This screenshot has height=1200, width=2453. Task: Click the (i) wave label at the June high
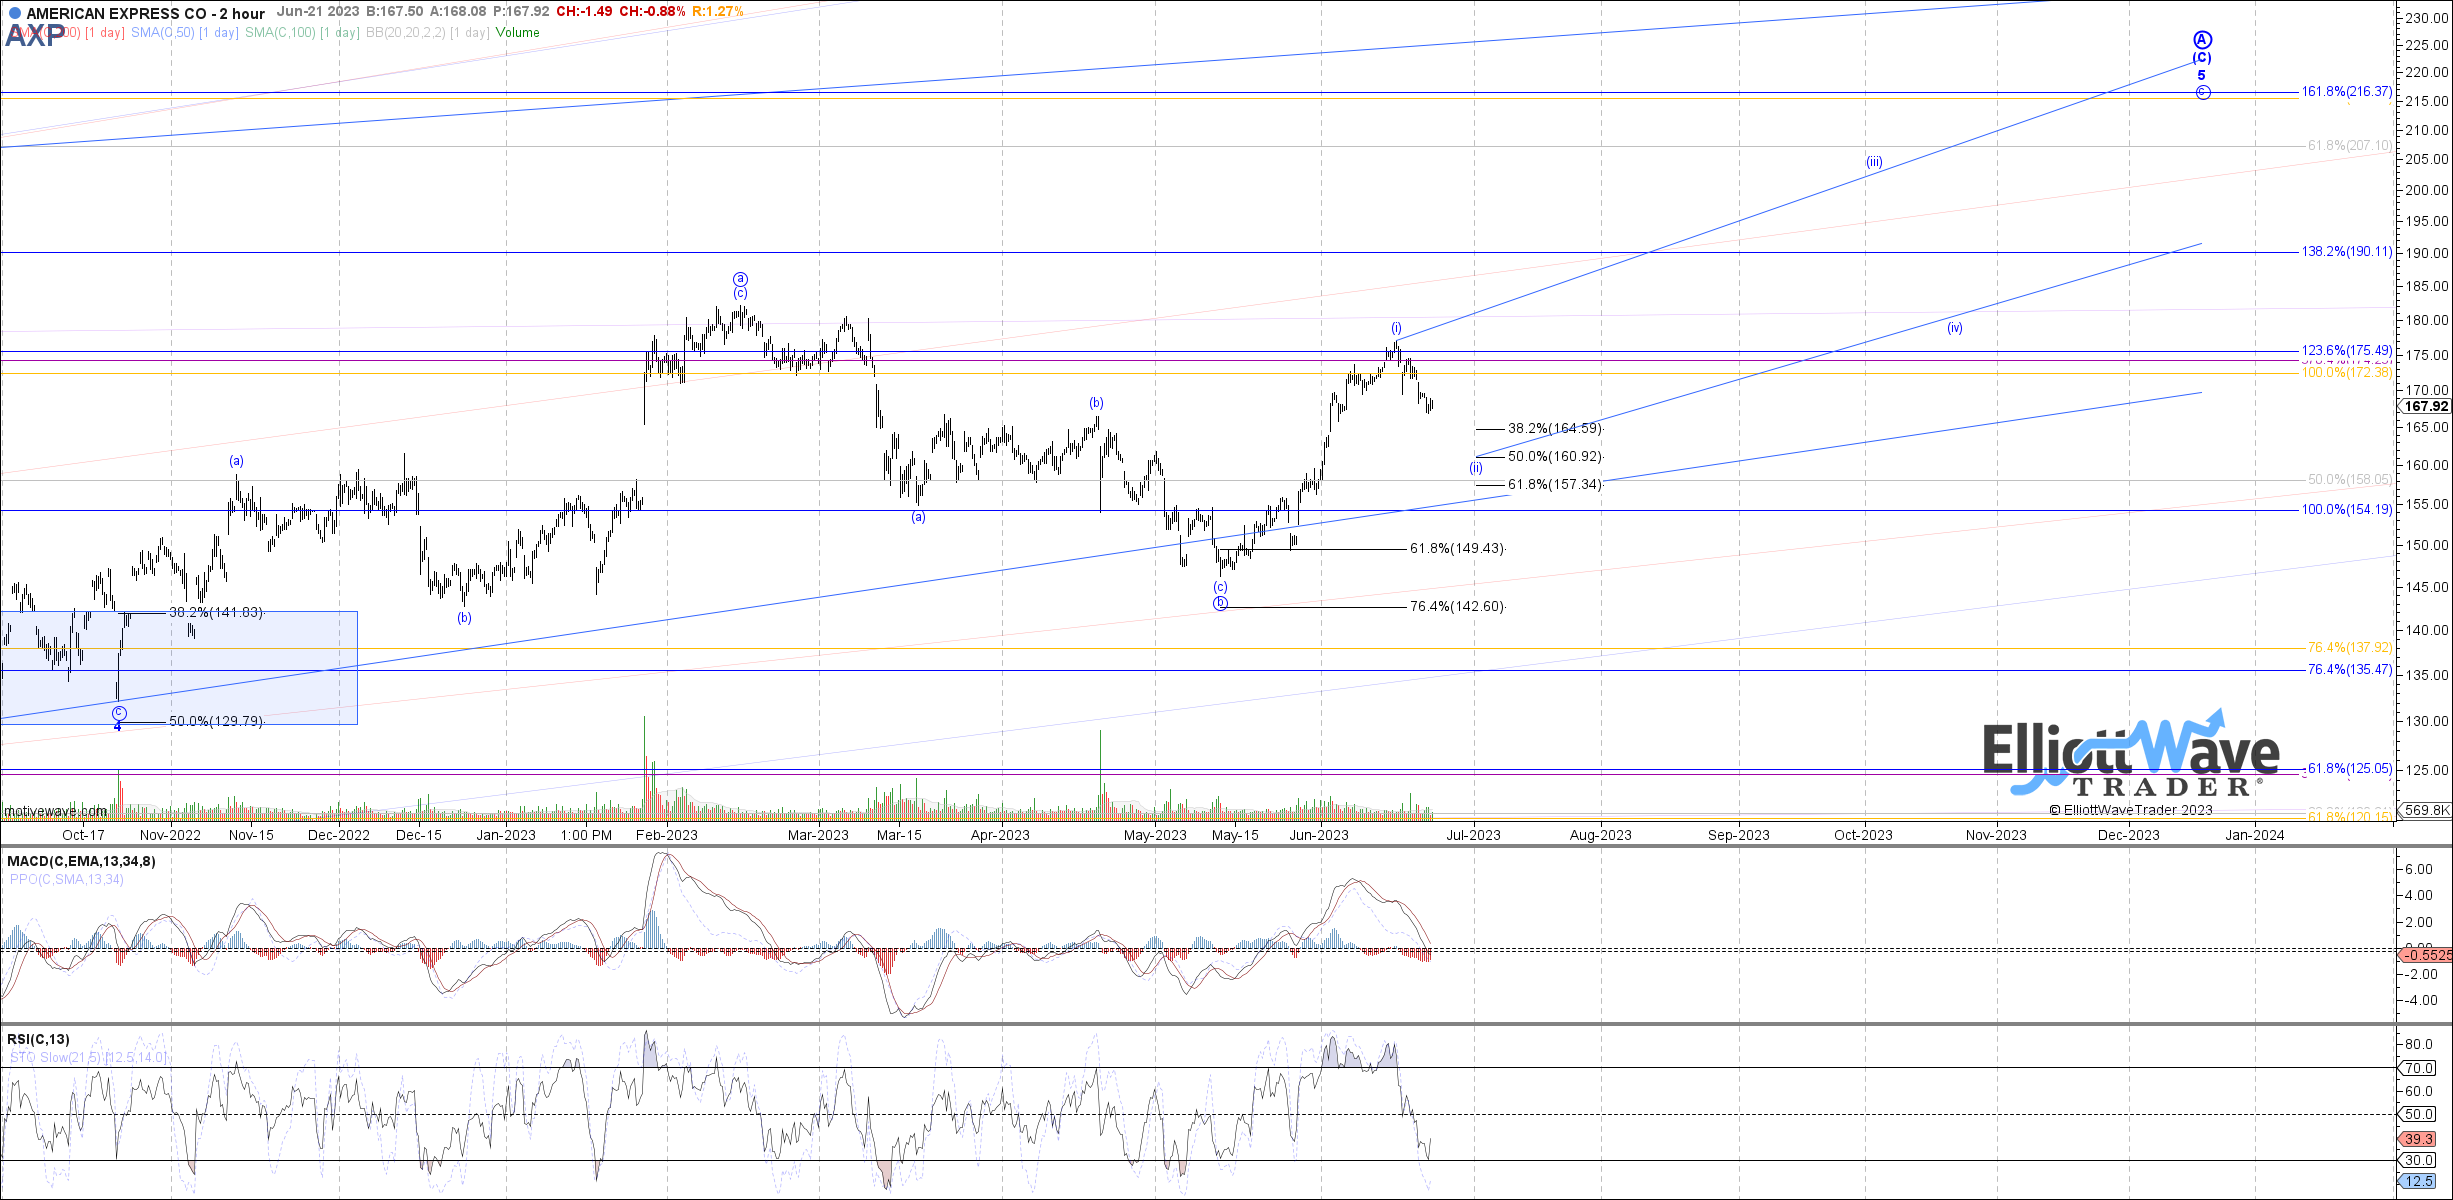point(1396,328)
